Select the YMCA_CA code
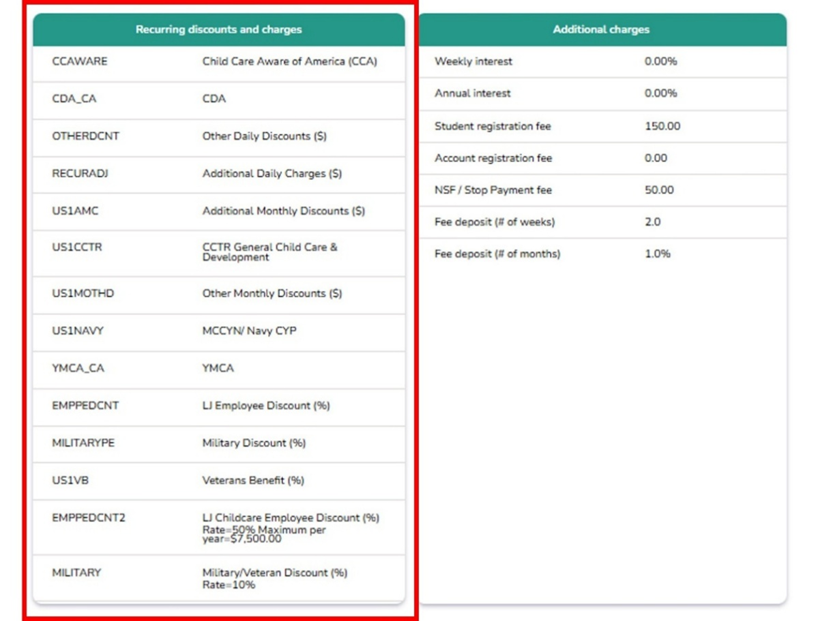 pos(78,369)
